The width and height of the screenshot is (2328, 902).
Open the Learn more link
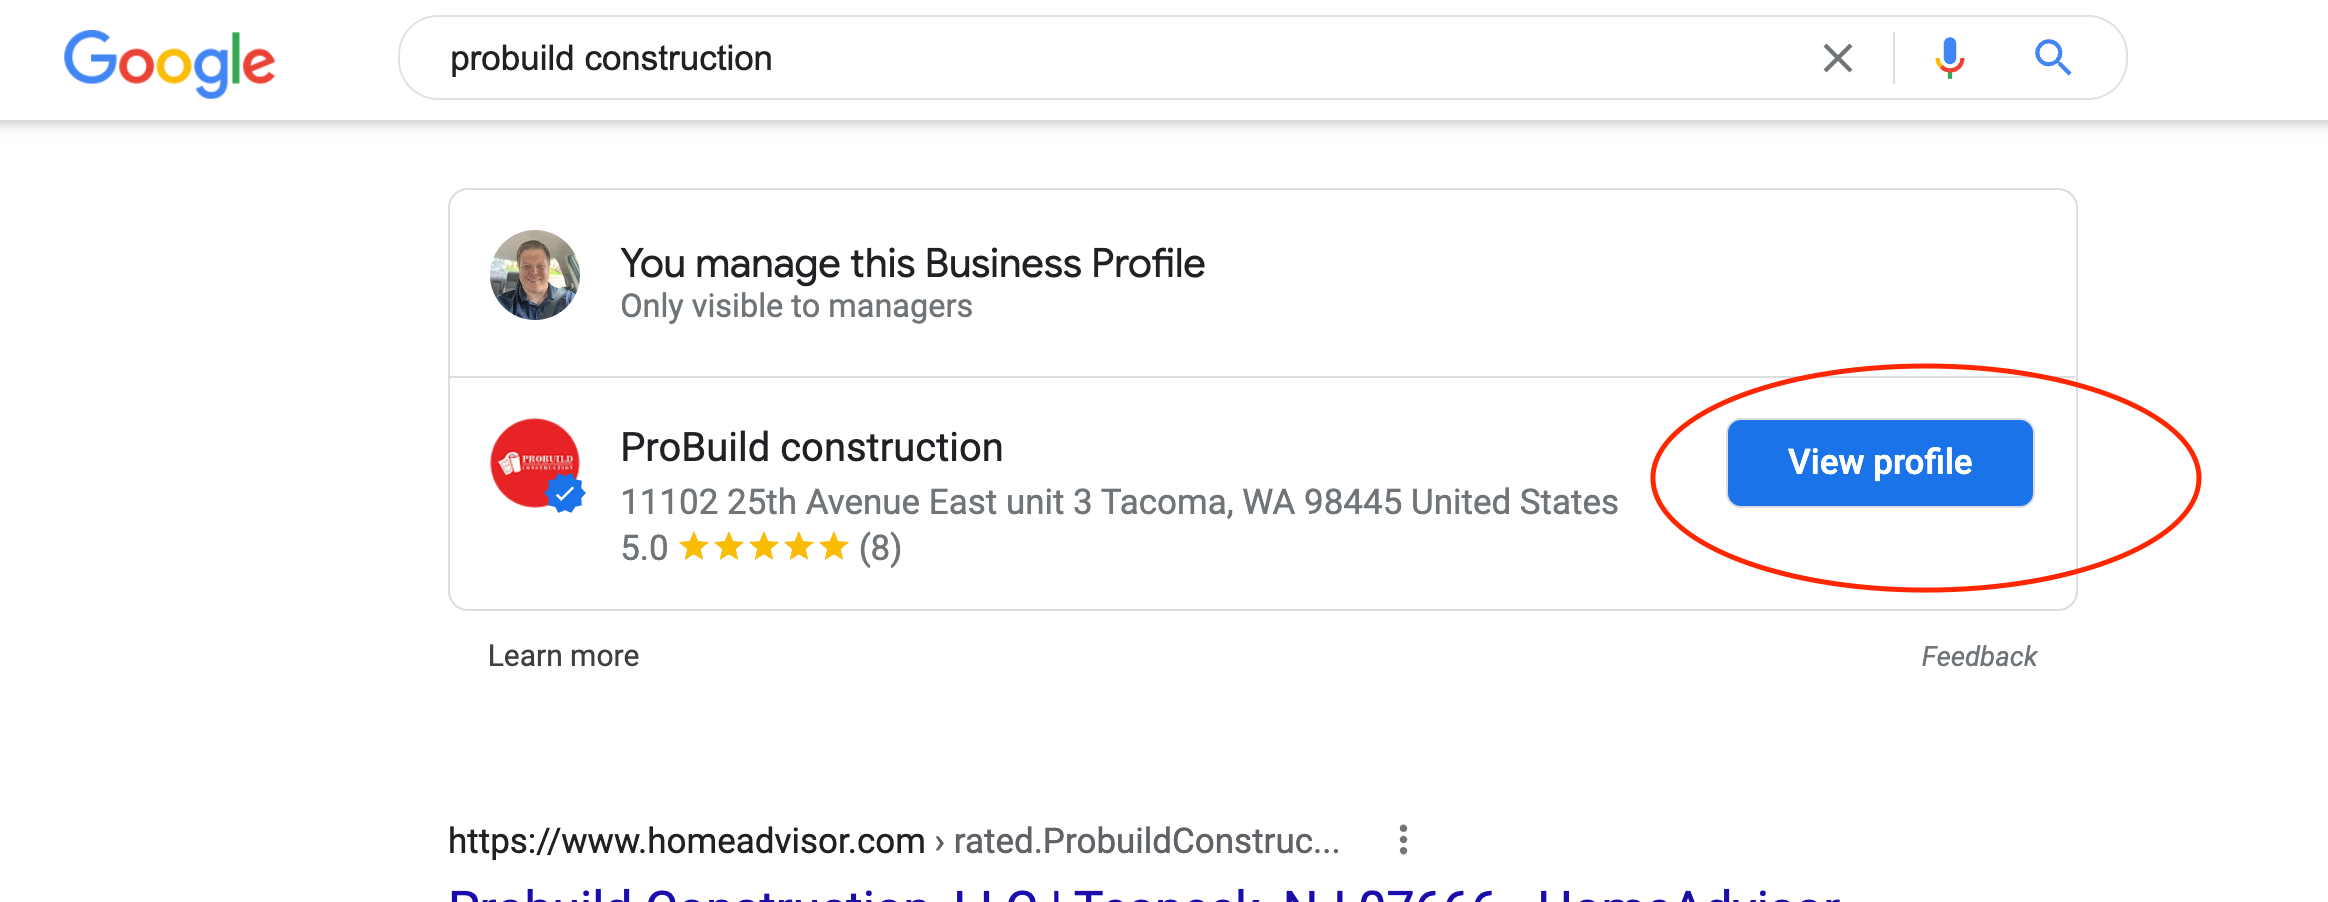tap(563, 655)
